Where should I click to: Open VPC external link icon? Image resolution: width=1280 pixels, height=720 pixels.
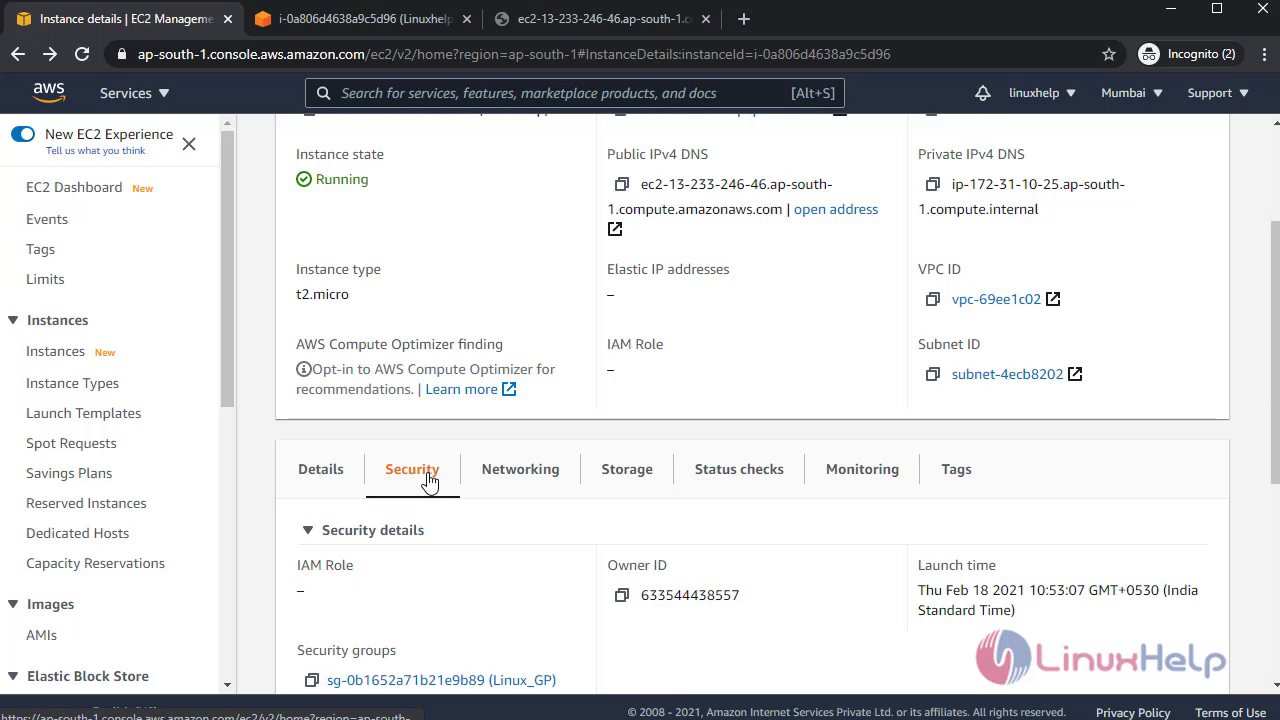pos(1053,299)
